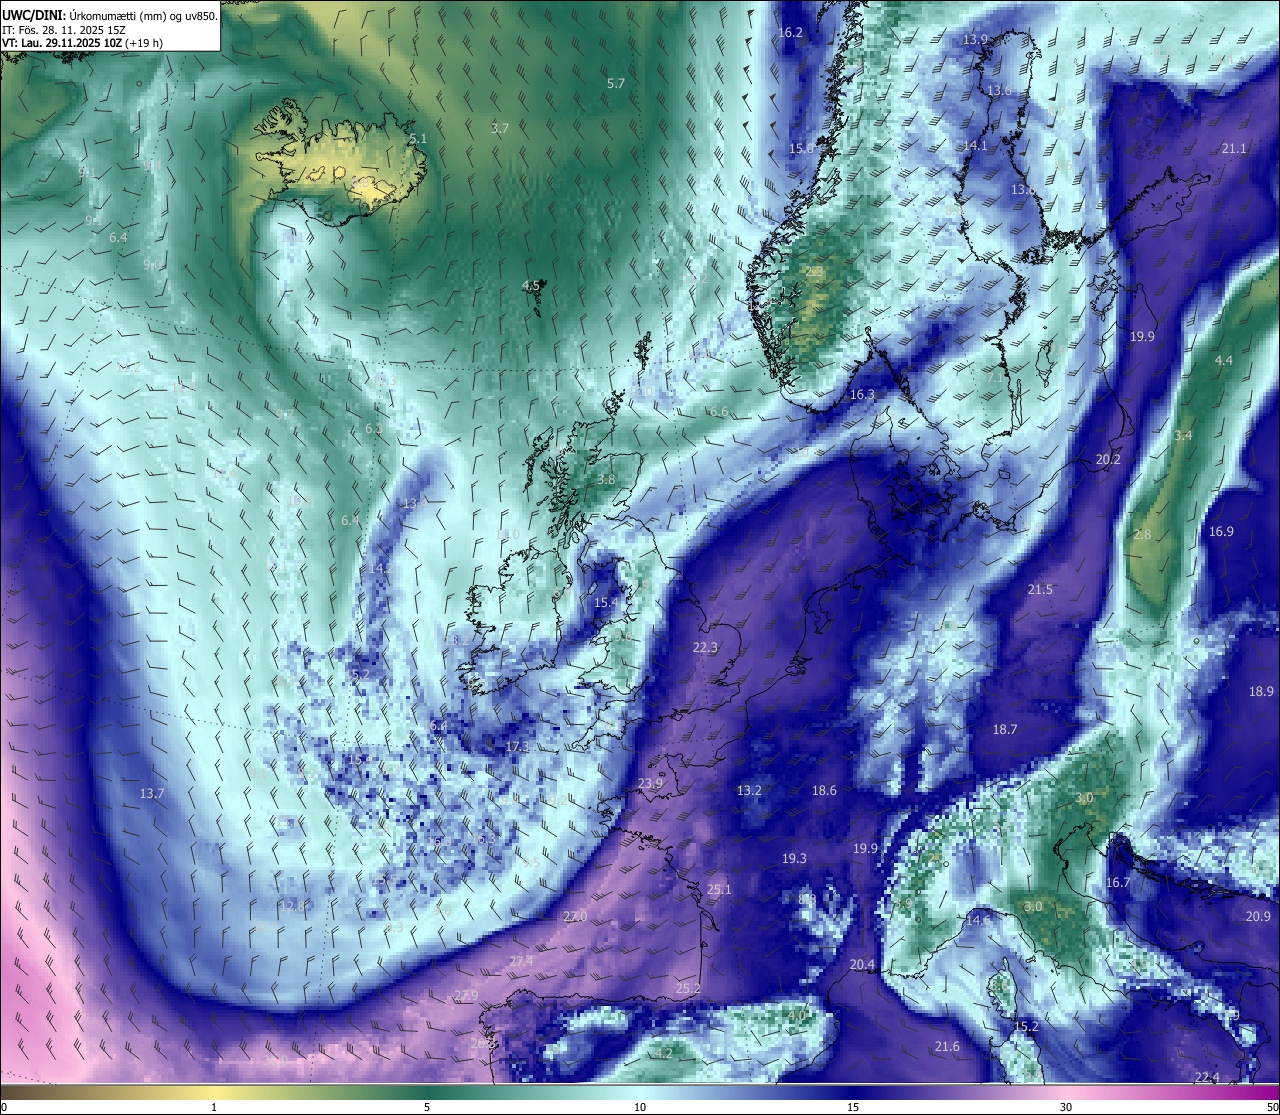Click the map value "14.1" over Scandinavia
1280x1115 pixels.
click(975, 146)
